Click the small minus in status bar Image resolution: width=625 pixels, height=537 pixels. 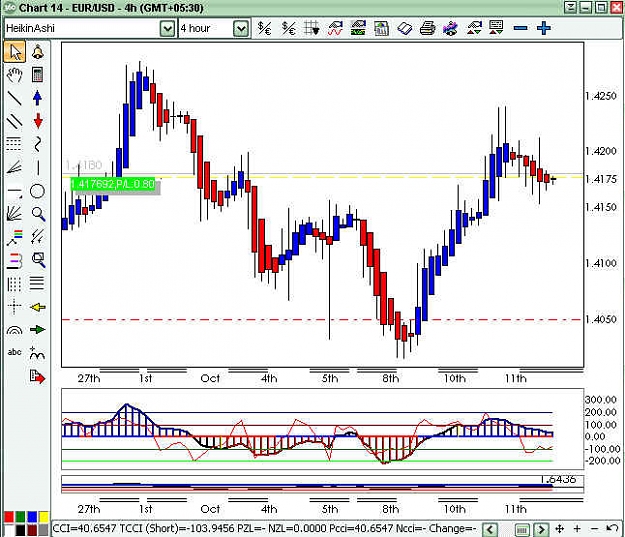594,529
